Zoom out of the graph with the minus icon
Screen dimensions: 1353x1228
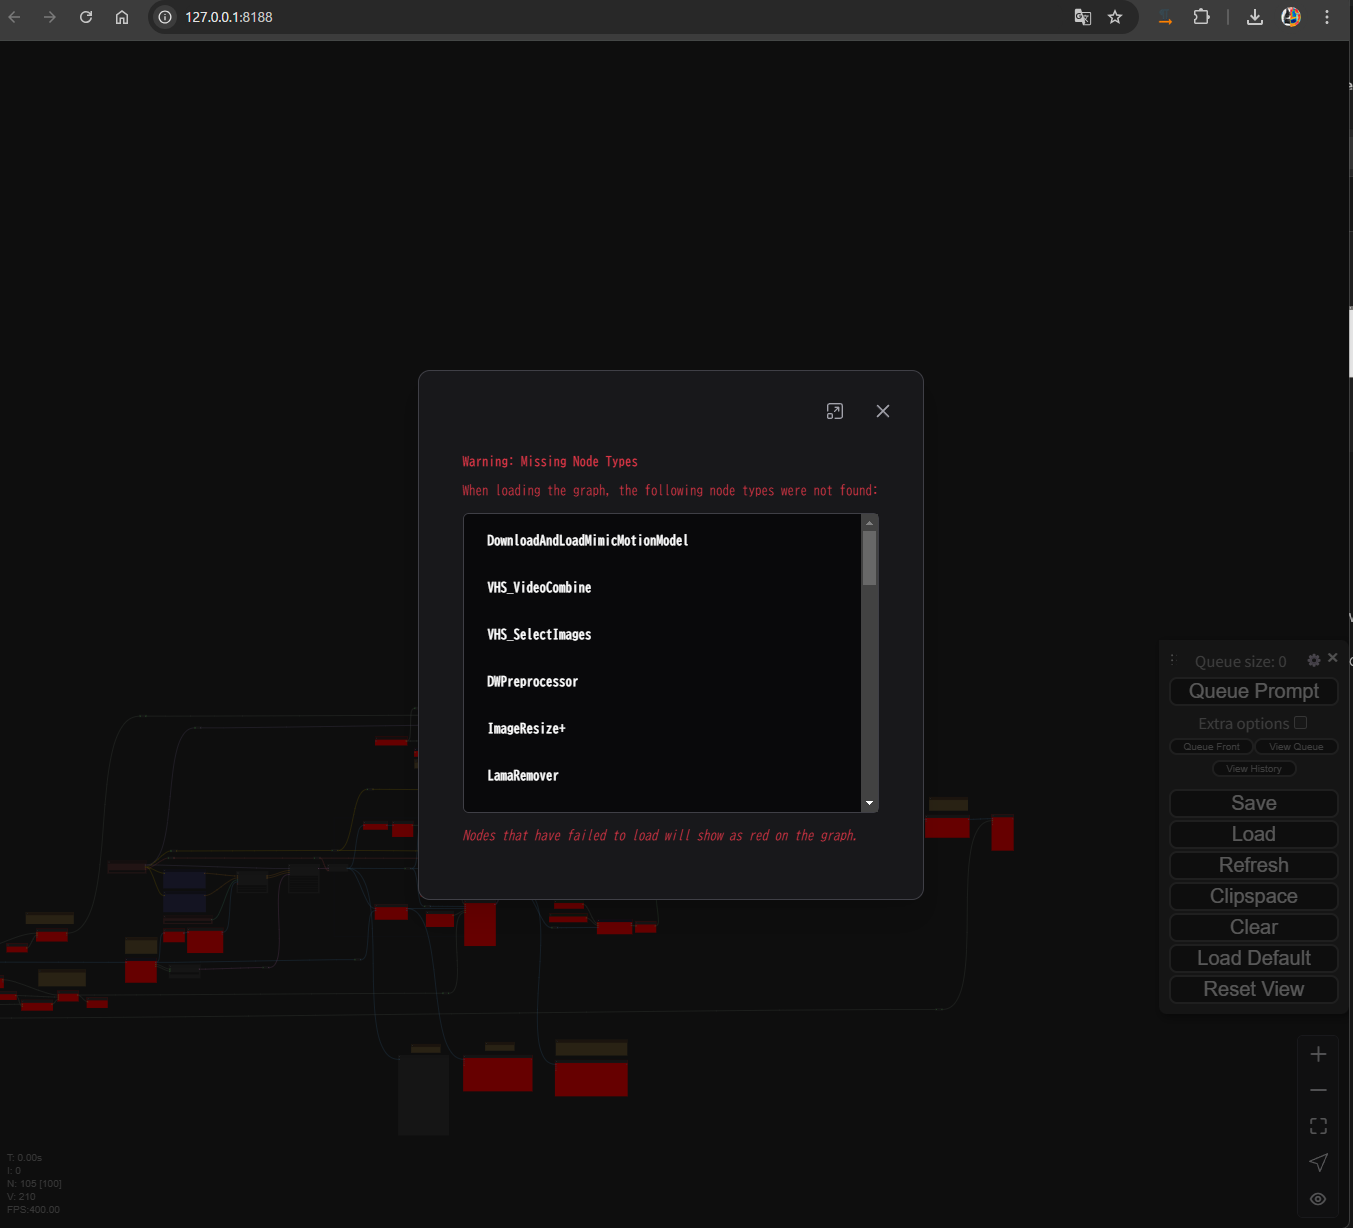pos(1318,1089)
